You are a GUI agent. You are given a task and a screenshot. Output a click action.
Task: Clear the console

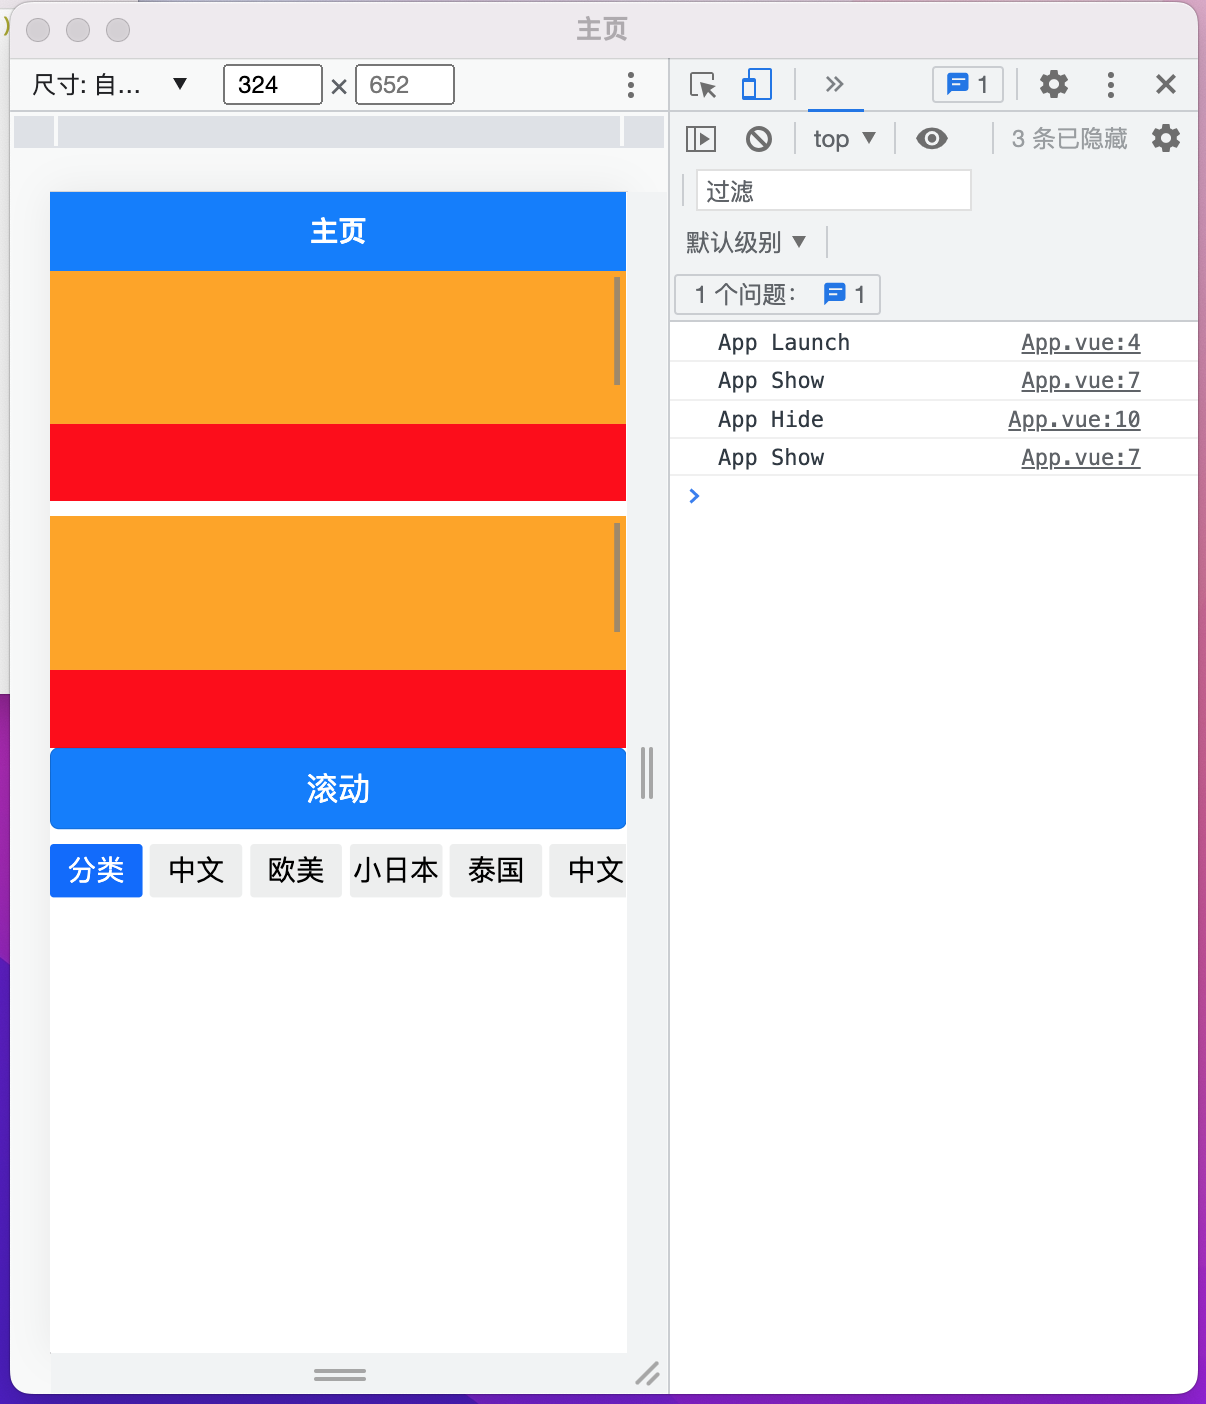coord(759,139)
